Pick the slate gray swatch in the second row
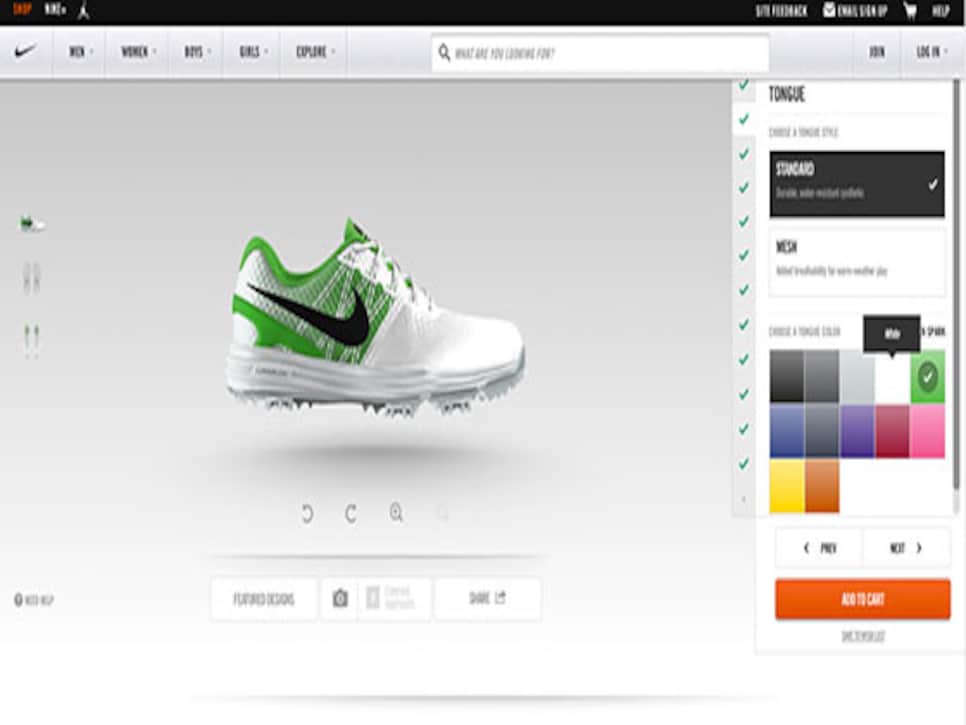Image resolution: width=966 pixels, height=725 pixels. click(x=822, y=431)
